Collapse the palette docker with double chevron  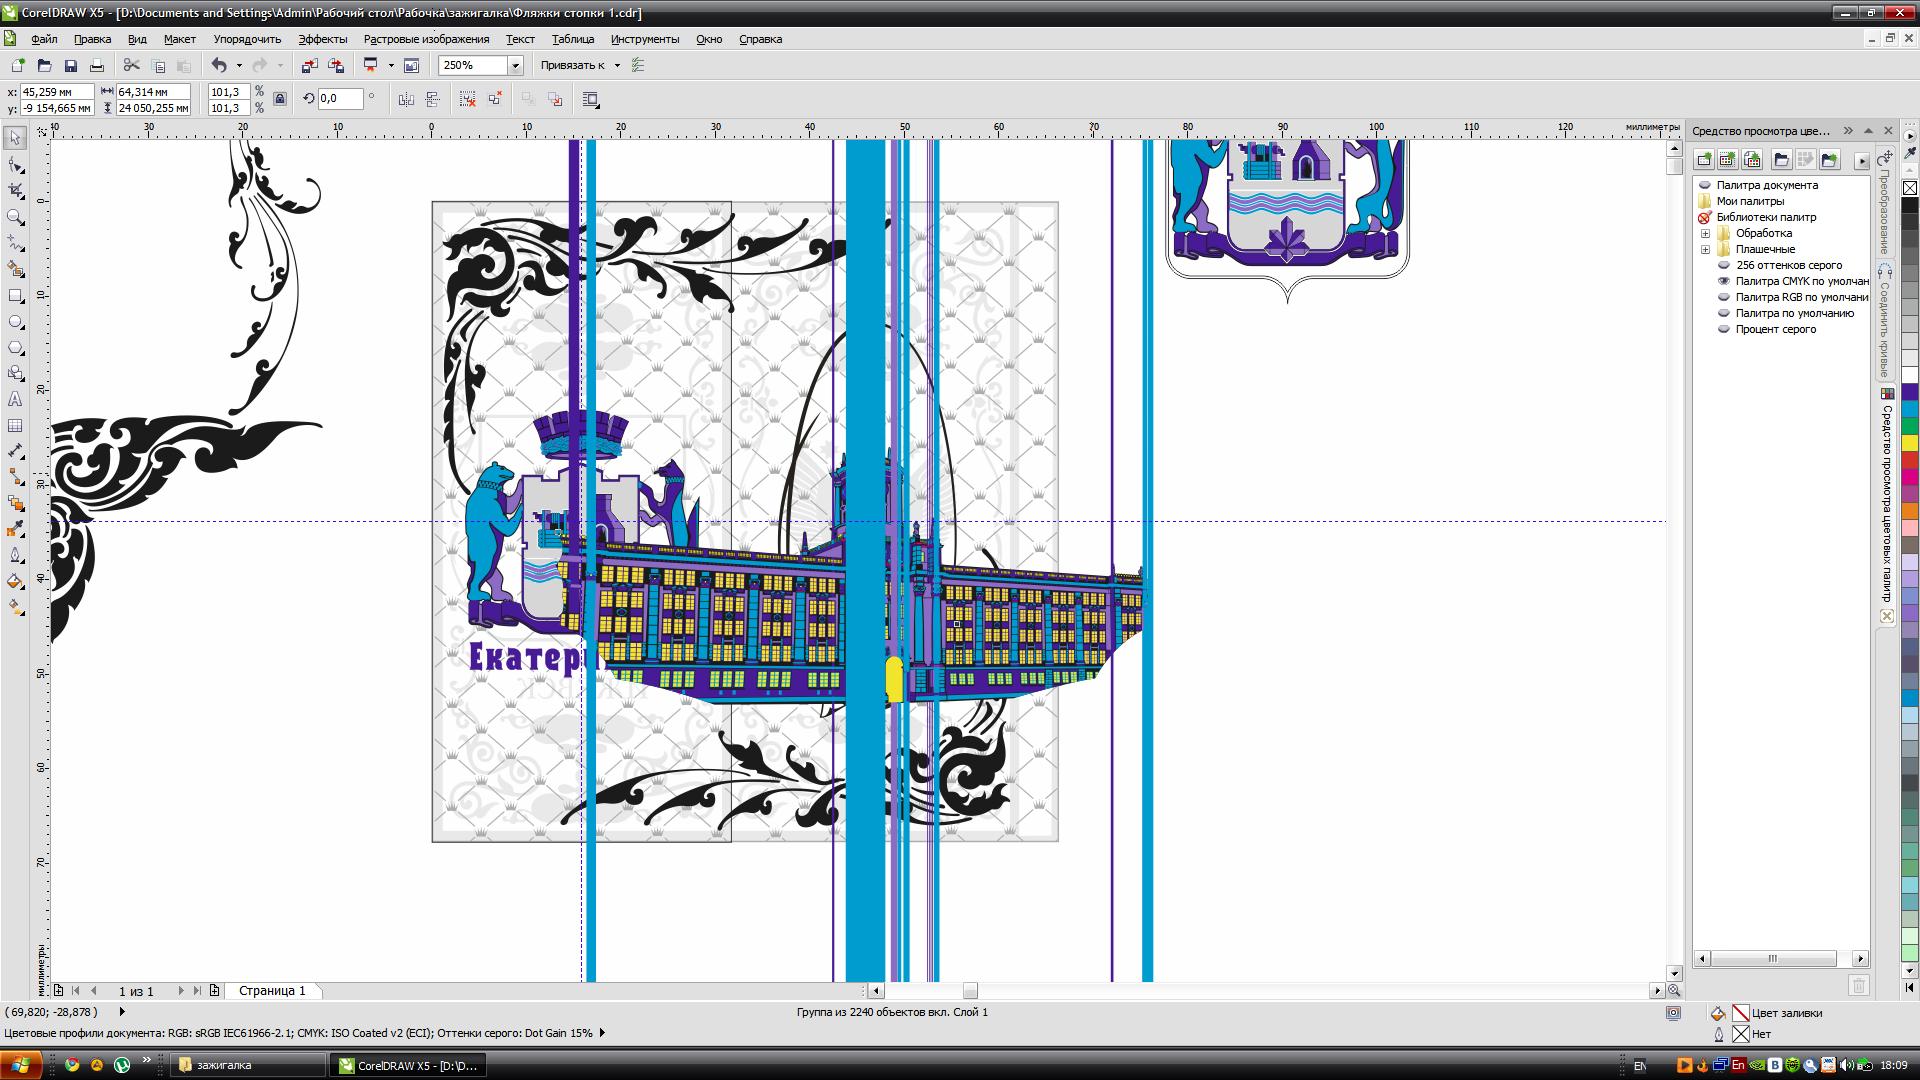click(x=1848, y=131)
